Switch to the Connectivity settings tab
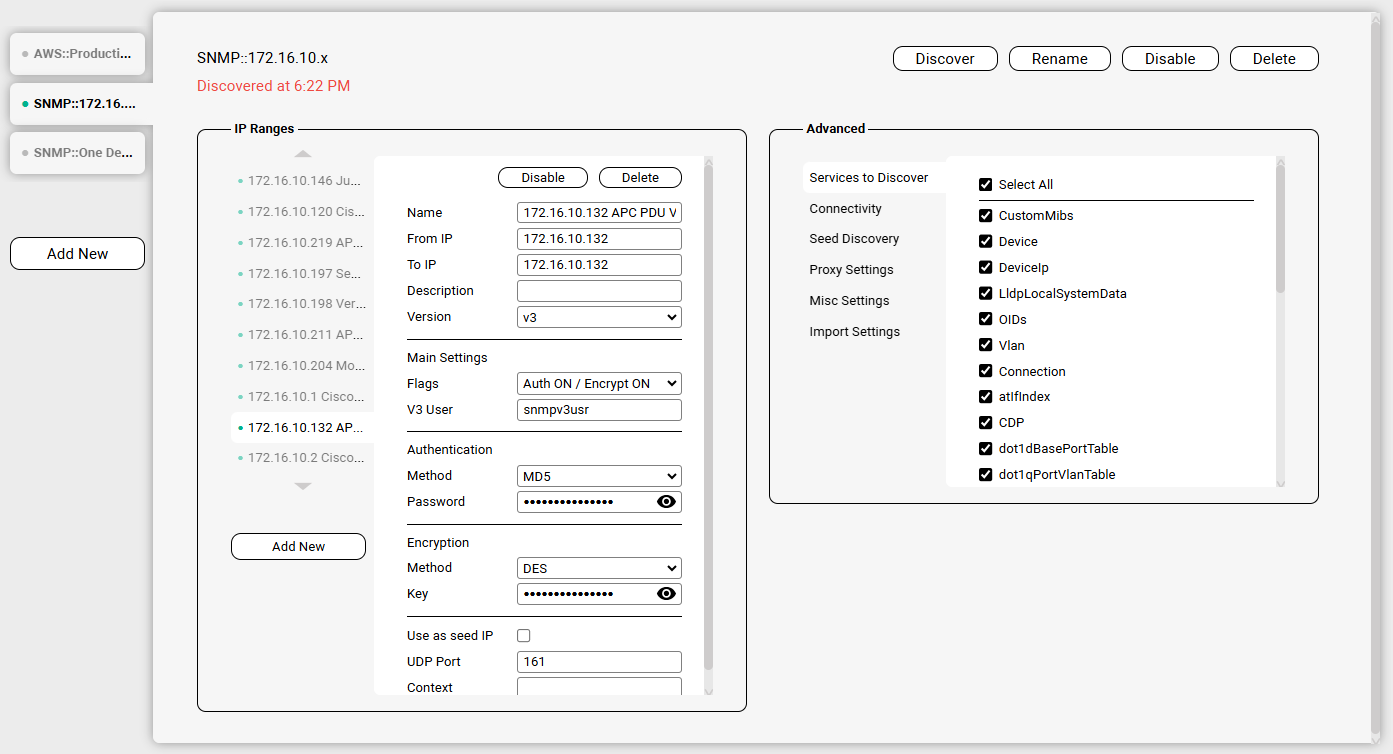1393x754 pixels. 845,209
